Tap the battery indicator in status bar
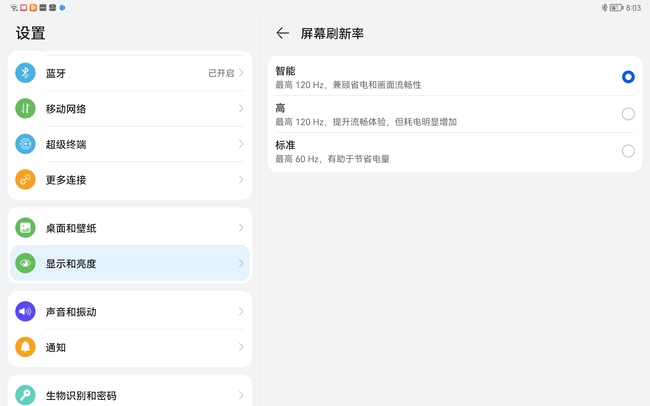 click(616, 7)
